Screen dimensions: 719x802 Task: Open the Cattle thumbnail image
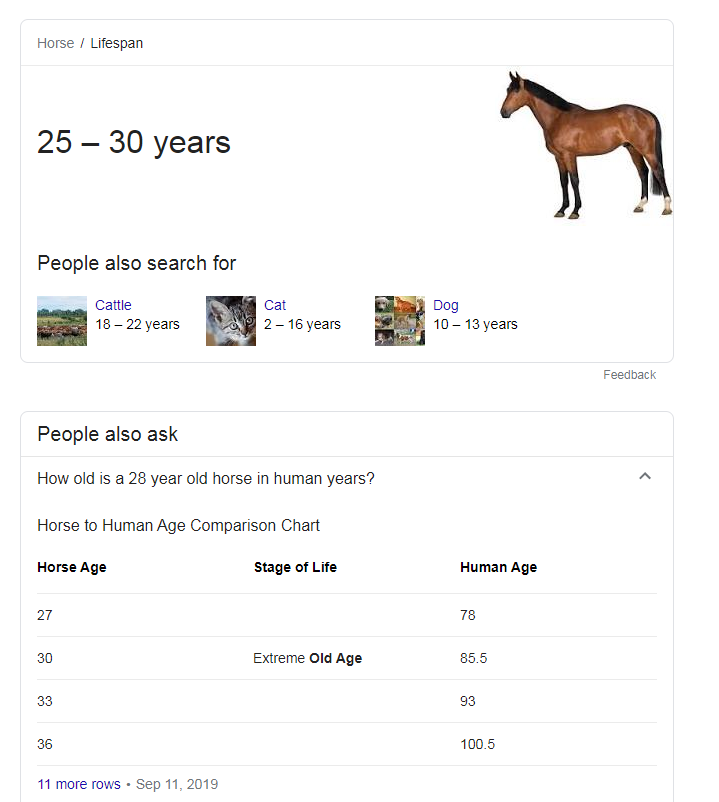click(62, 321)
